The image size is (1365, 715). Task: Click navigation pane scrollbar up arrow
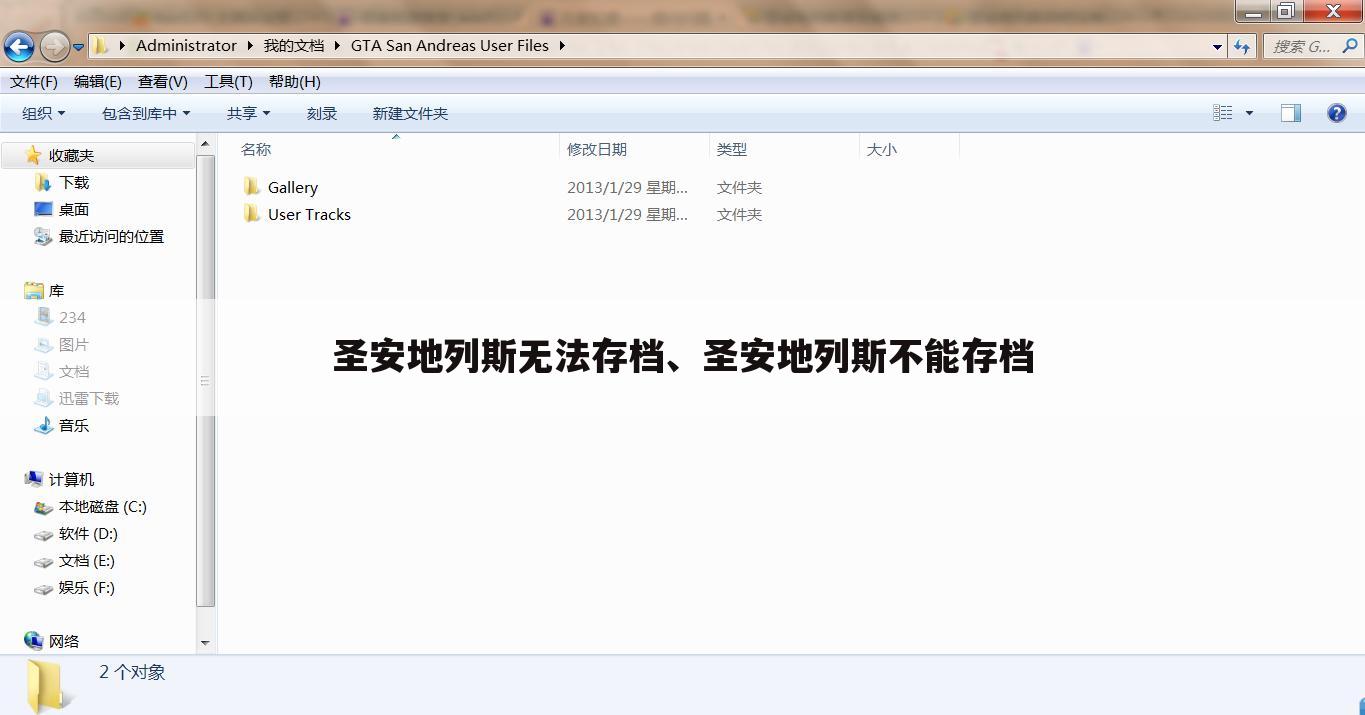tap(205, 144)
